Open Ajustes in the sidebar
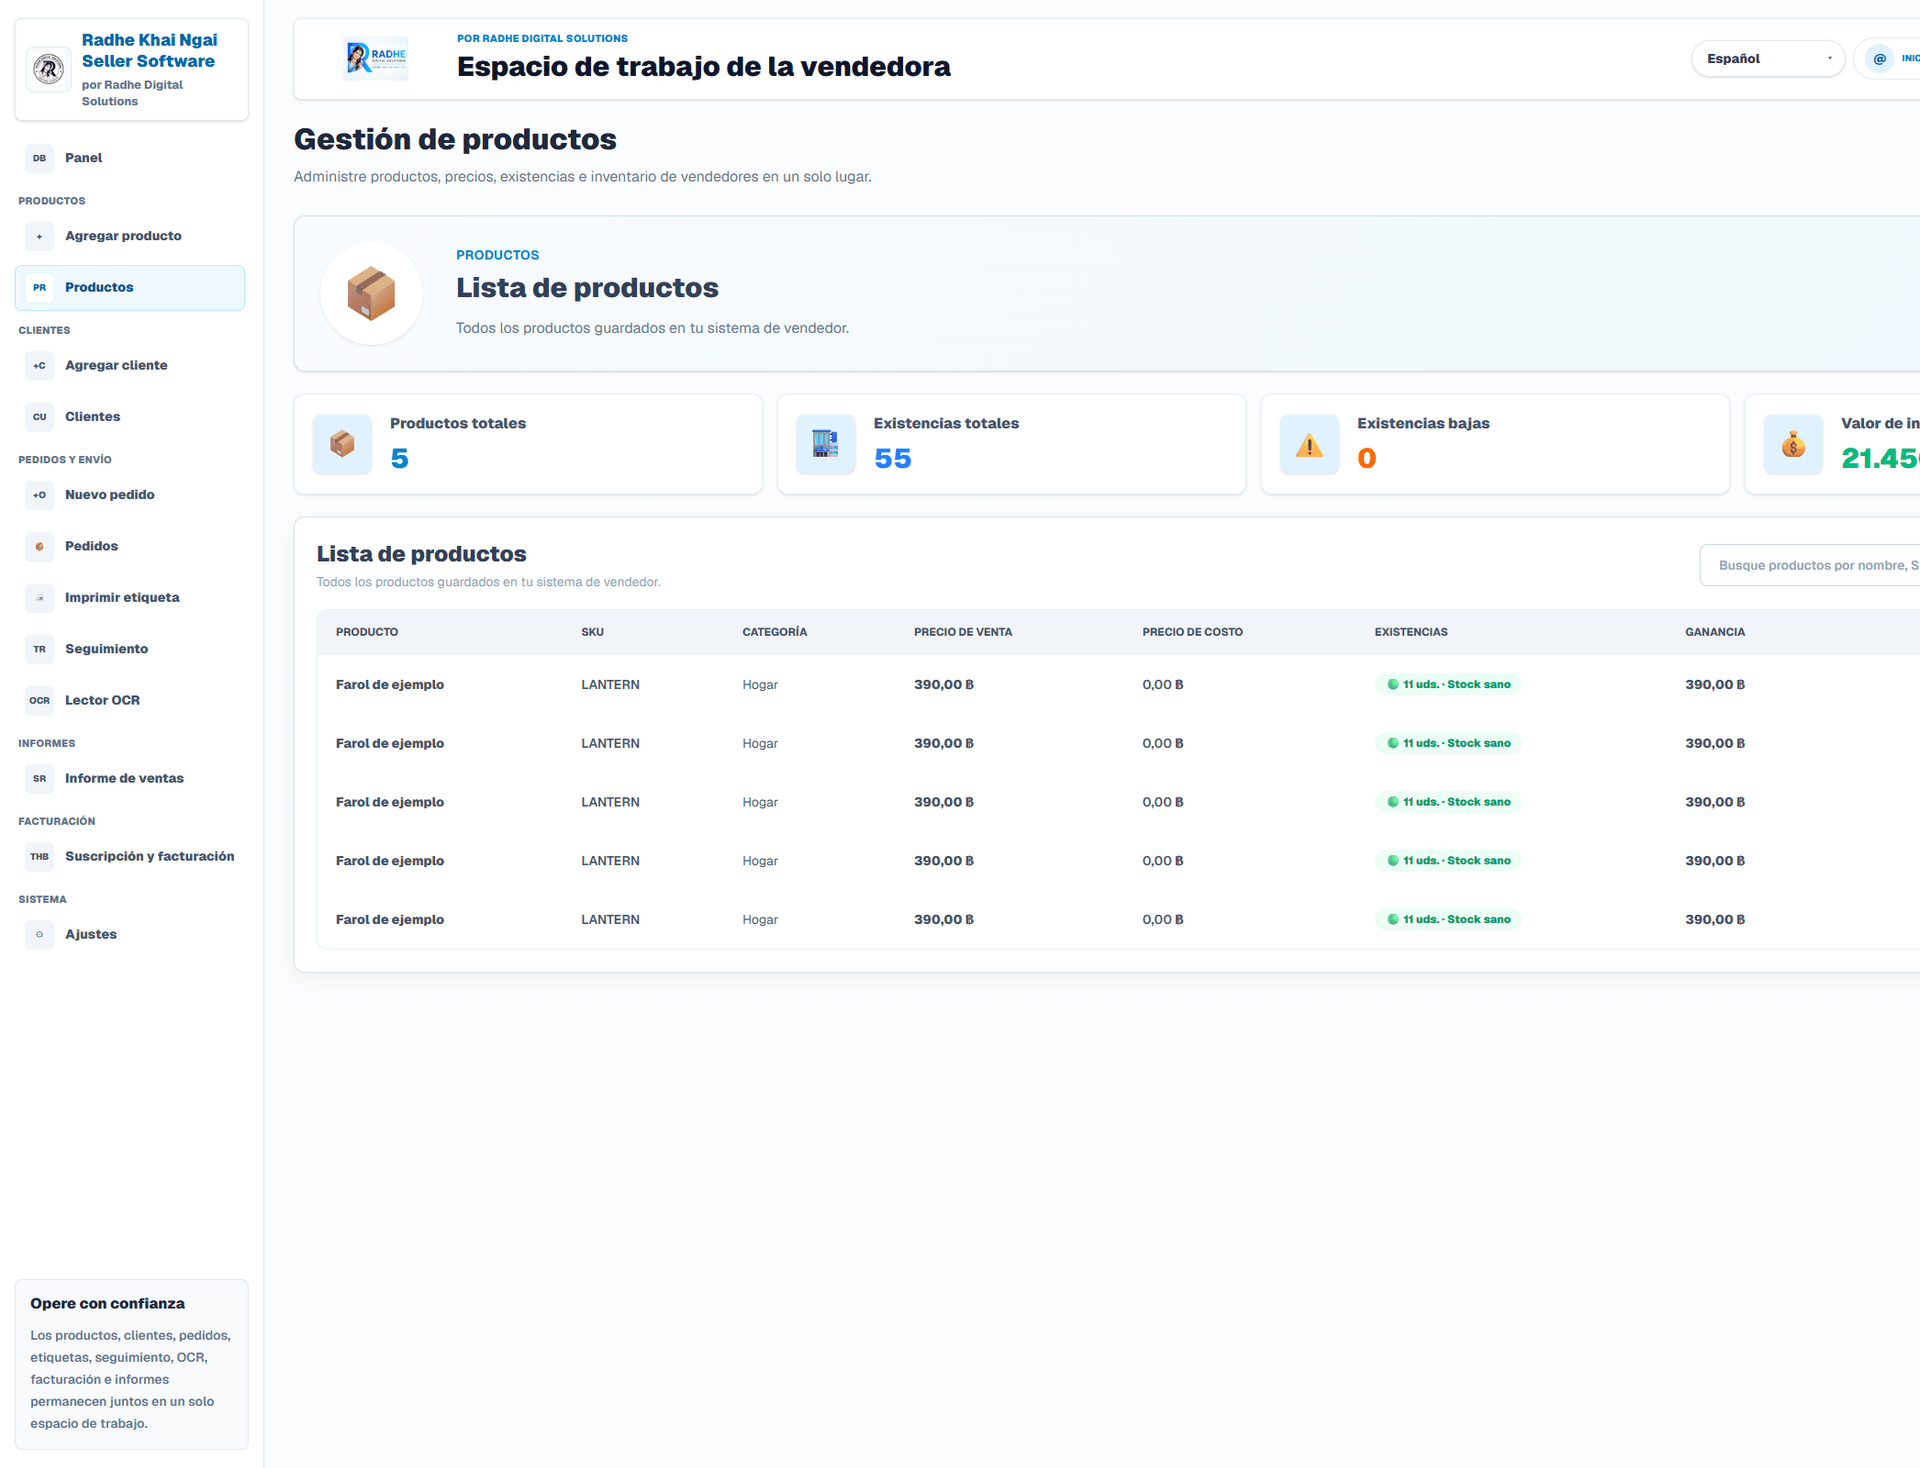Viewport: 1920px width, 1468px height. coord(130,935)
